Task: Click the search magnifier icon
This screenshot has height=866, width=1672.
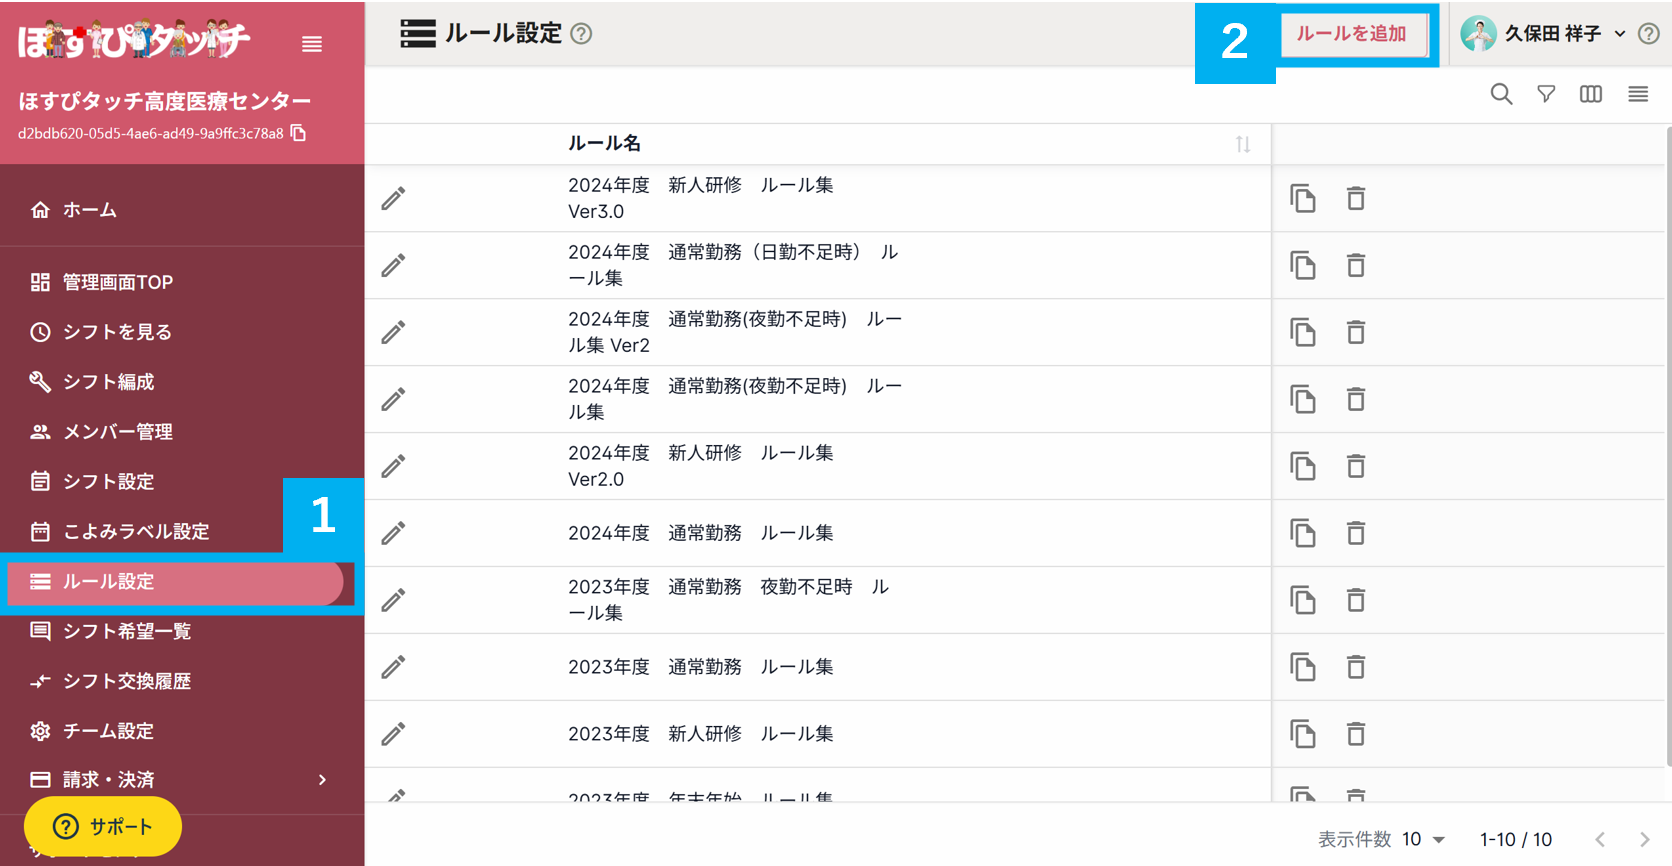Action: click(x=1501, y=94)
